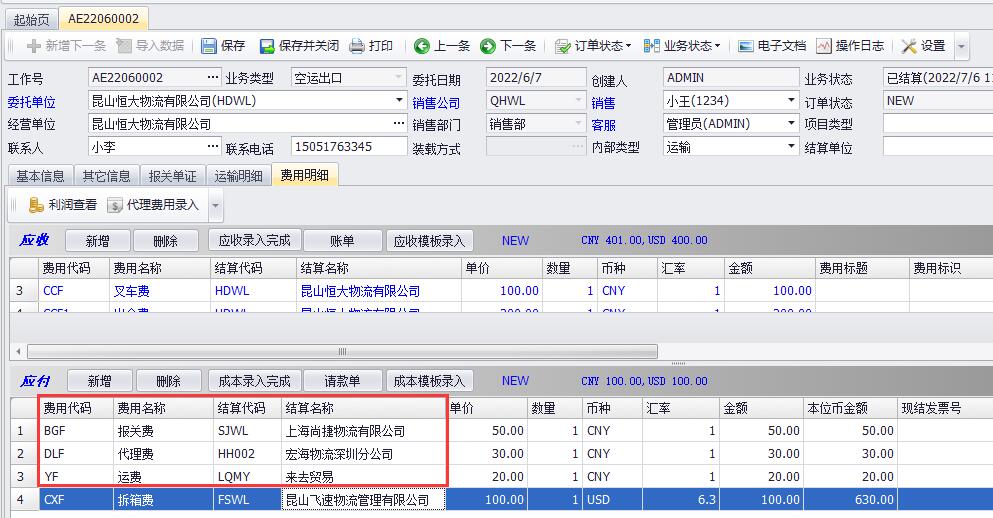Image resolution: width=993 pixels, height=518 pixels.
Task: Switch to the basic info (基本信息) tab
Action: coord(40,176)
